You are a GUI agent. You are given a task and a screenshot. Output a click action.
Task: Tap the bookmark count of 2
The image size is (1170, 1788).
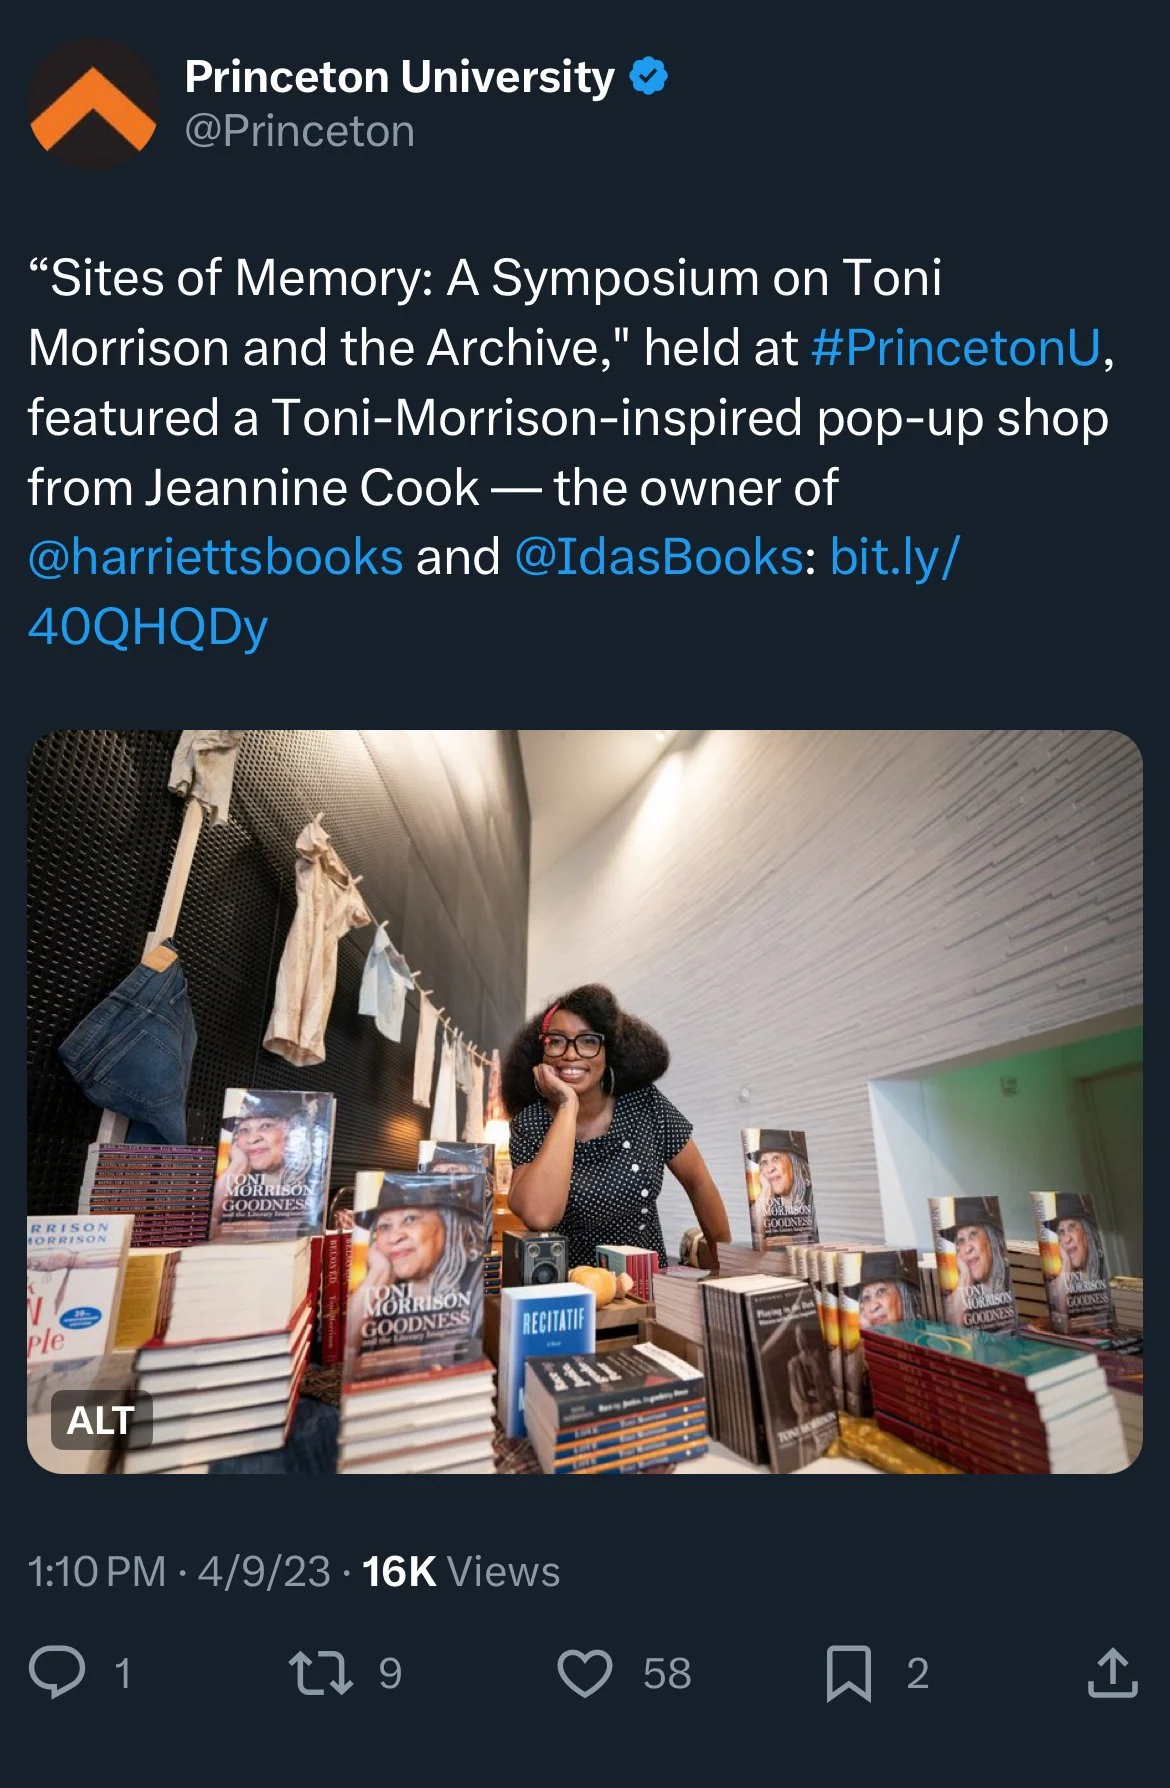pos(918,1673)
